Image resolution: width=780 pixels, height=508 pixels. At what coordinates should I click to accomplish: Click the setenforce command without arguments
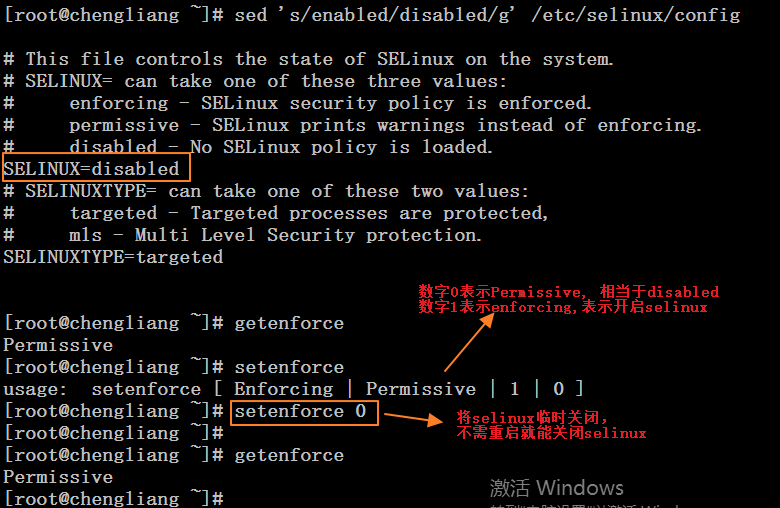(289, 367)
